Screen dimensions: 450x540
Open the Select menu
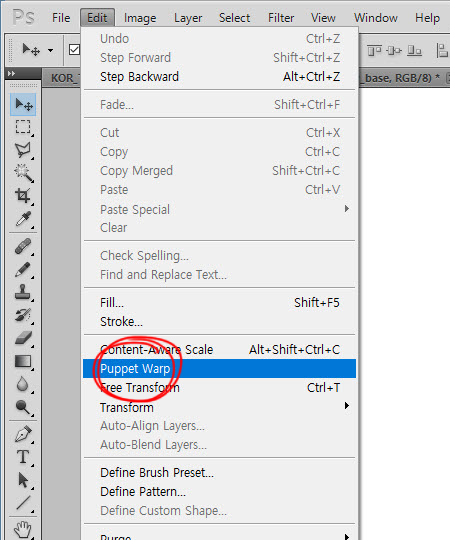[x=234, y=18]
